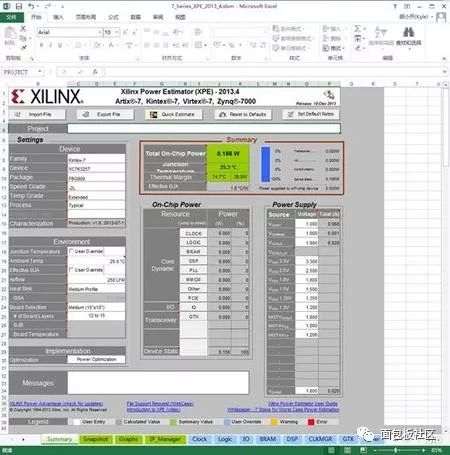Click the Project name input field
This screenshot has height=455, width=450.
pos(204,128)
